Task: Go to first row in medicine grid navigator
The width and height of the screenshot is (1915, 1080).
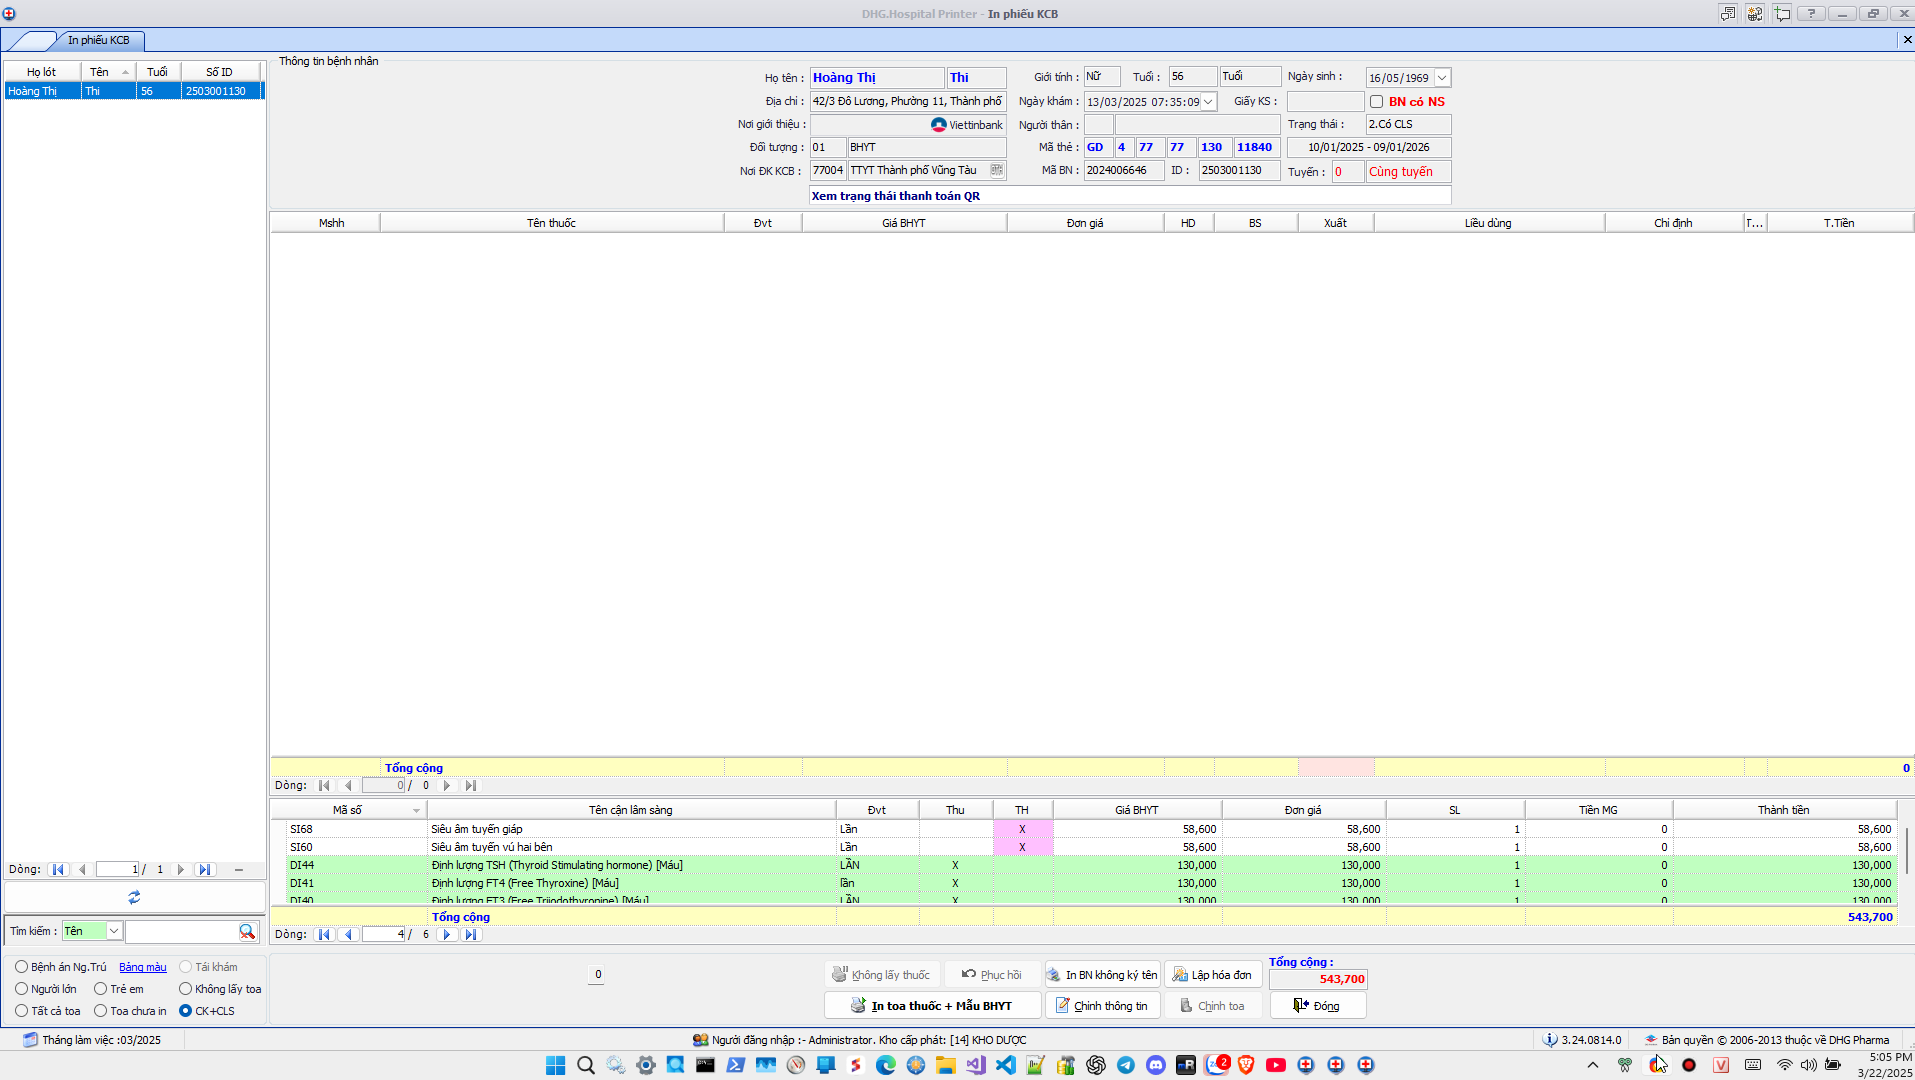Action: point(324,786)
